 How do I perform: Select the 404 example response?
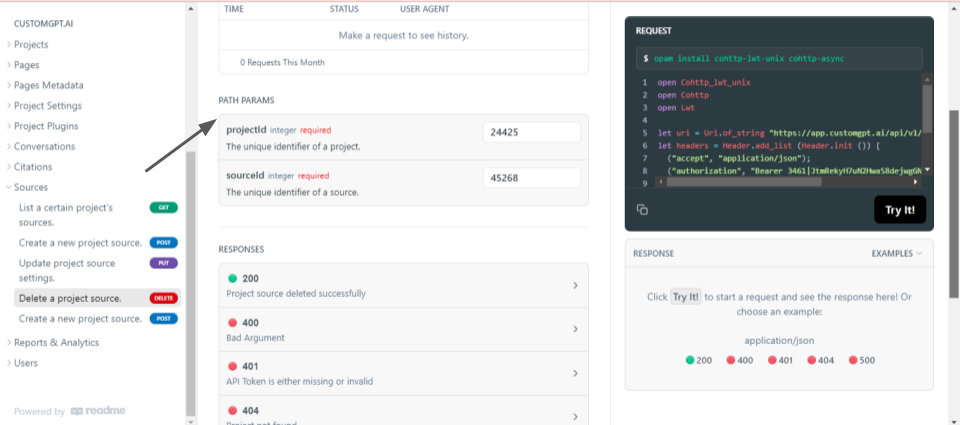[820, 360]
